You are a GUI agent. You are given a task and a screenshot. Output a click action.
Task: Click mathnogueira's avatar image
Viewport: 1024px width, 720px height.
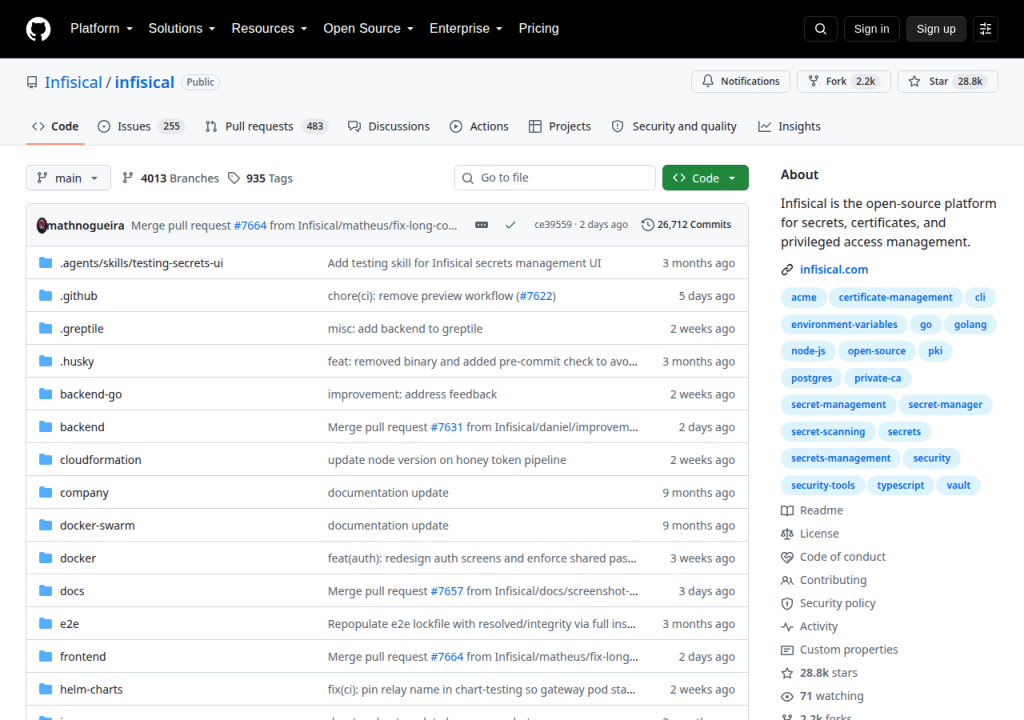point(42,225)
